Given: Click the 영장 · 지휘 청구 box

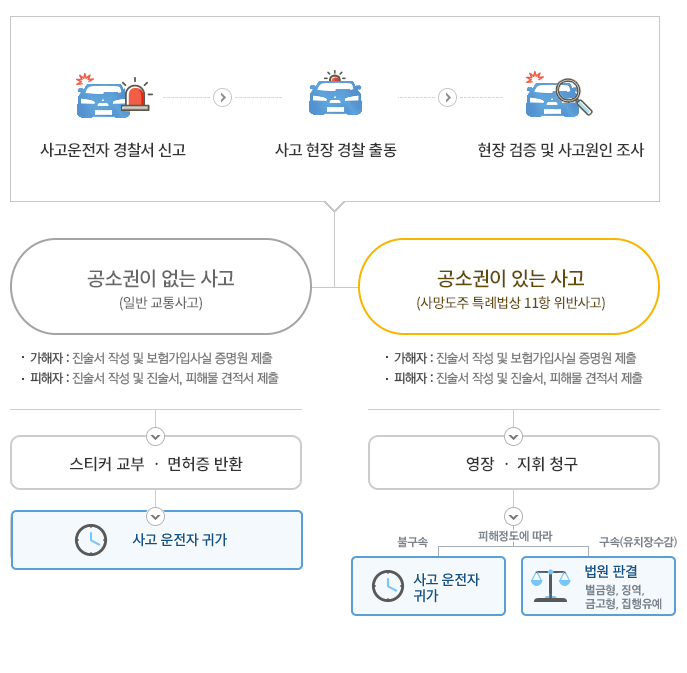Looking at the screenshot, I should (x=514, y=463).
